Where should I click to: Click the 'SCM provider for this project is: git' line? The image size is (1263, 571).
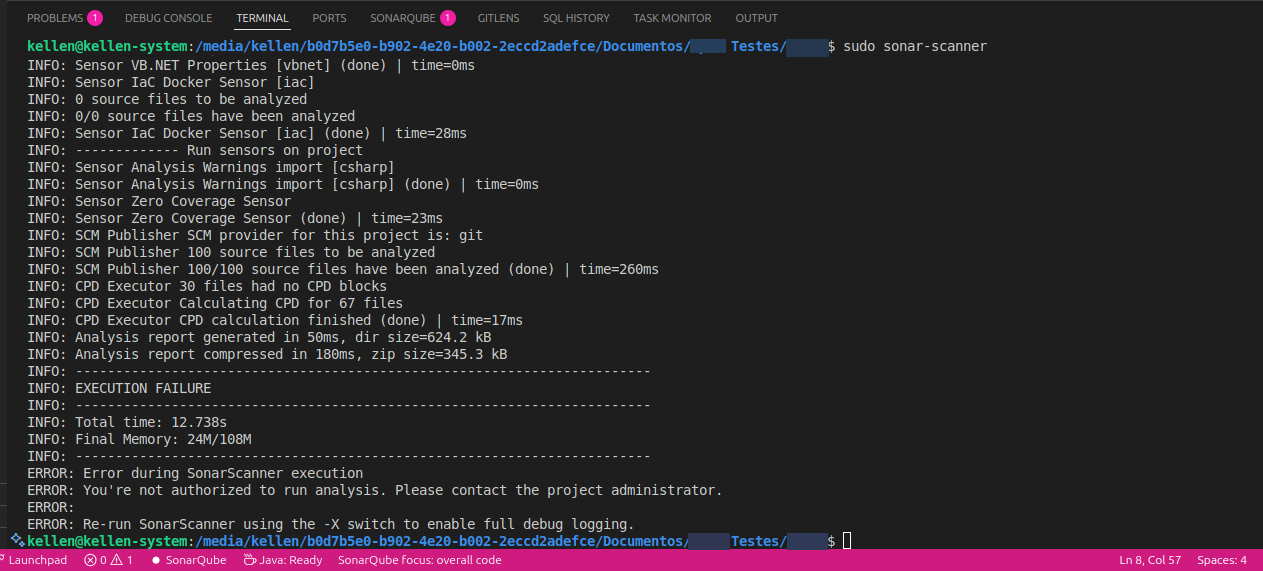click(255, 235)
